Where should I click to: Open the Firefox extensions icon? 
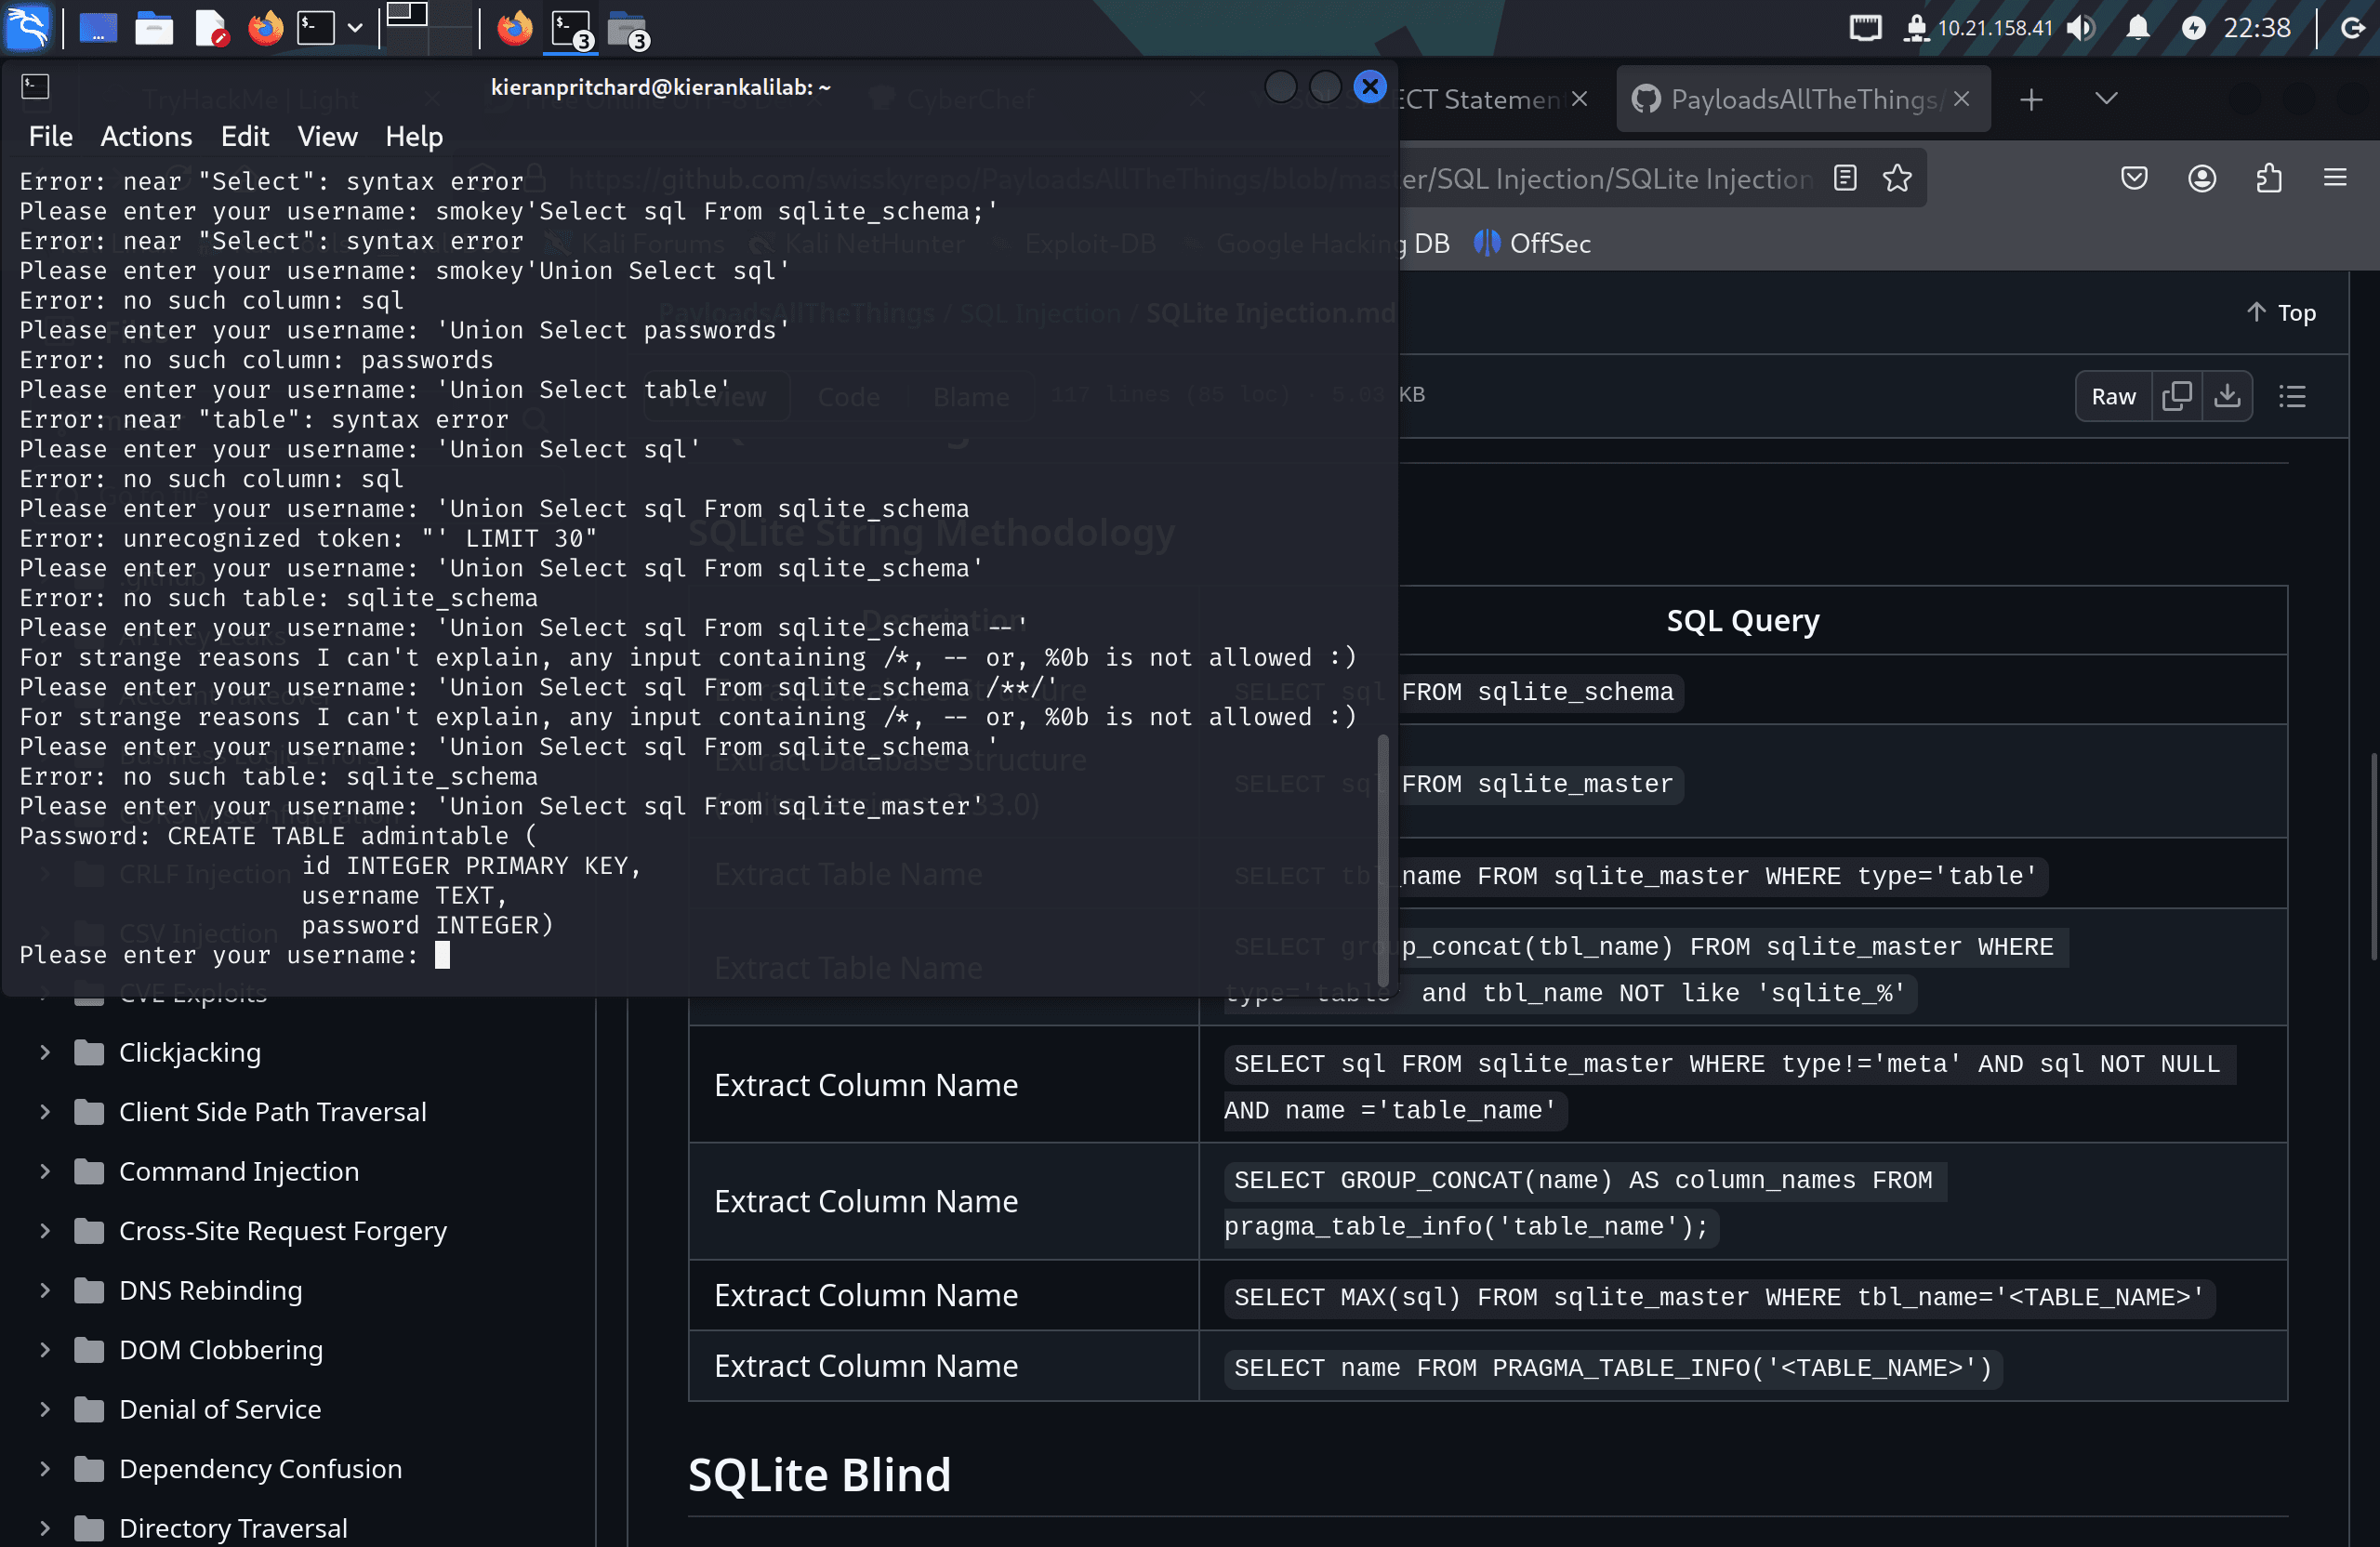coord(2269,178)
